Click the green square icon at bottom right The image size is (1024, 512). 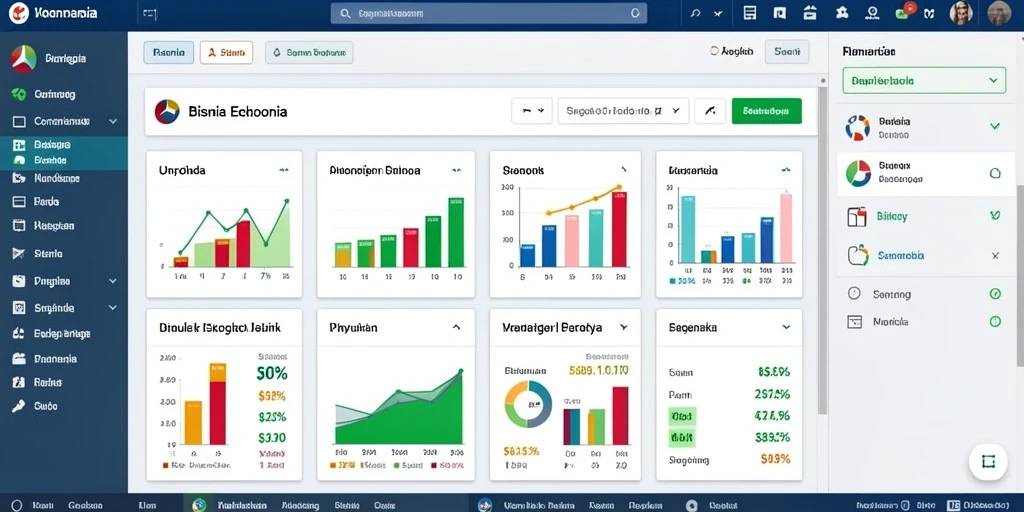tap(988, 462)
